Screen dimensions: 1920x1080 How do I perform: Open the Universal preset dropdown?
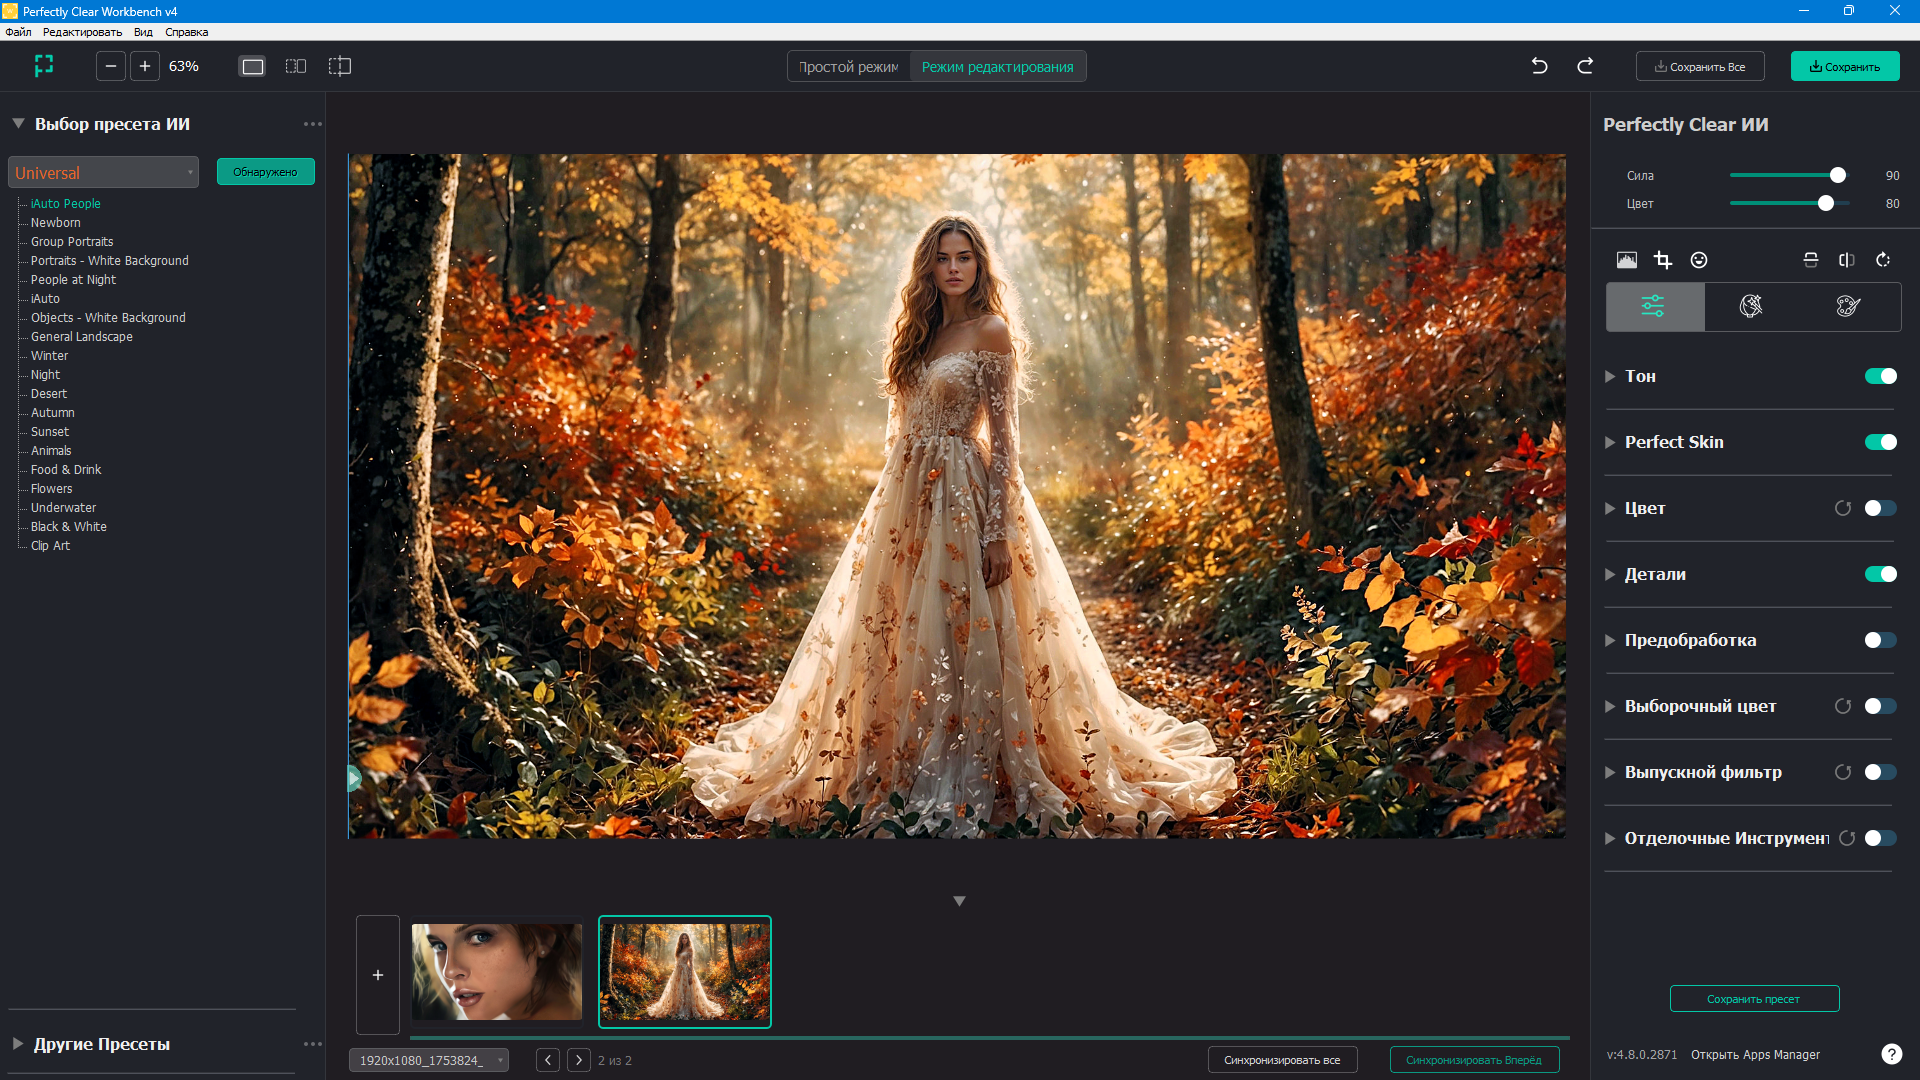click(103, 172)
